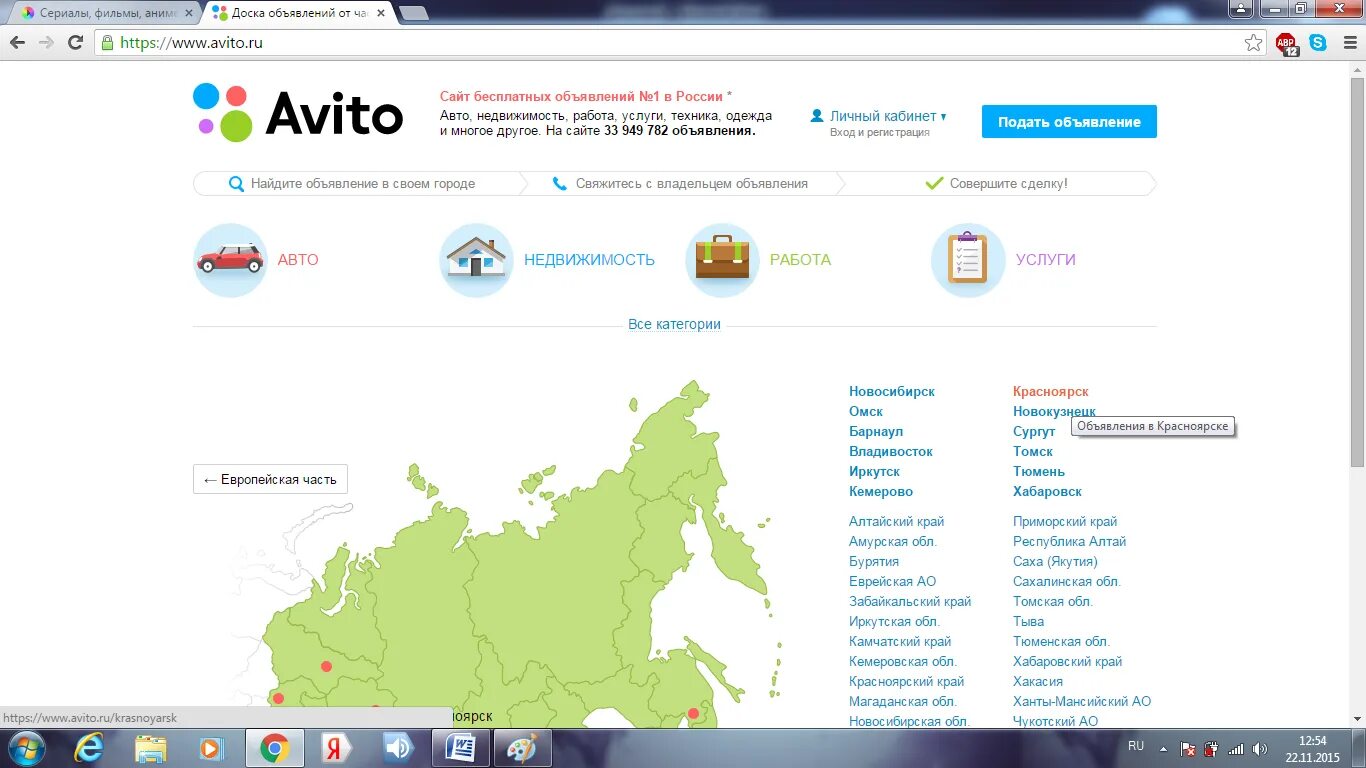
Task: Close the Сериалы, фильмы tab
Action: [189, 13]
